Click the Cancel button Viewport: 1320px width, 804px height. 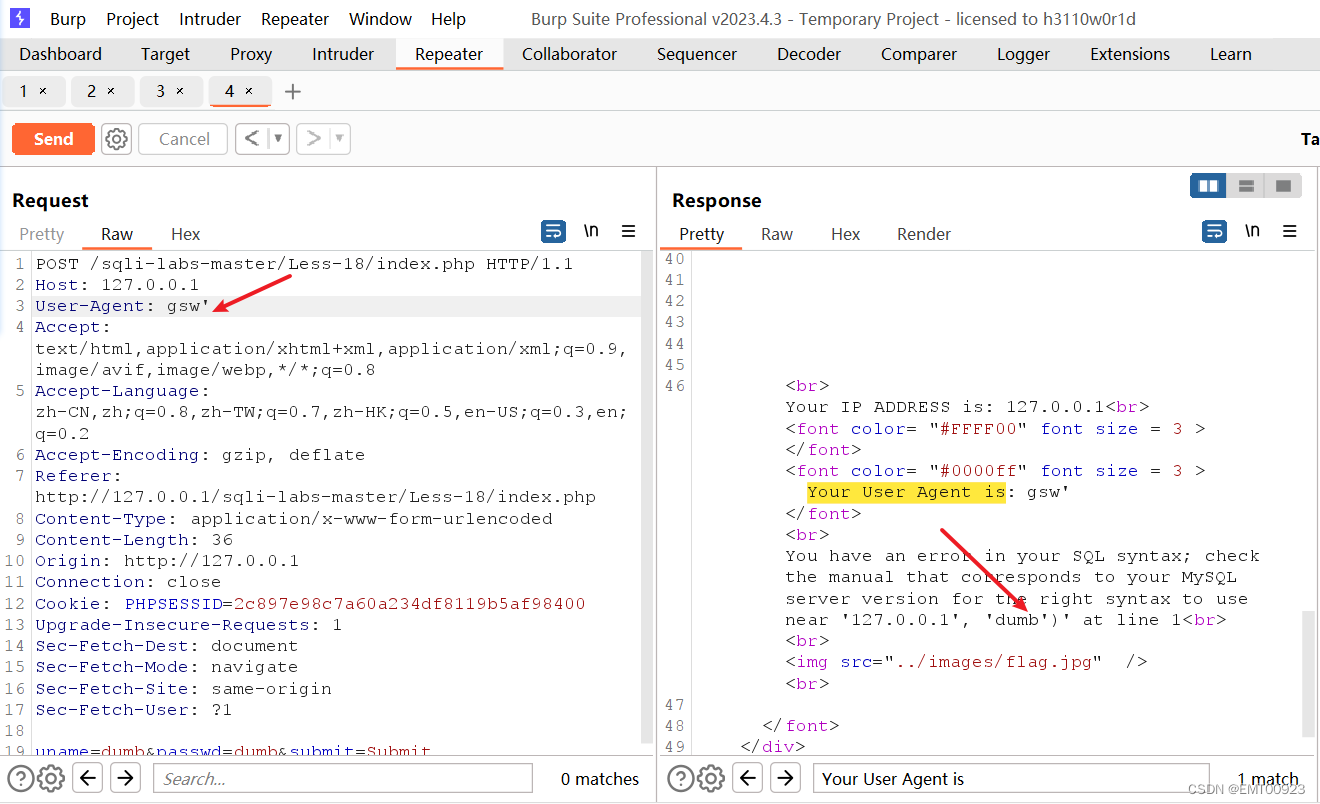point(184,139)
